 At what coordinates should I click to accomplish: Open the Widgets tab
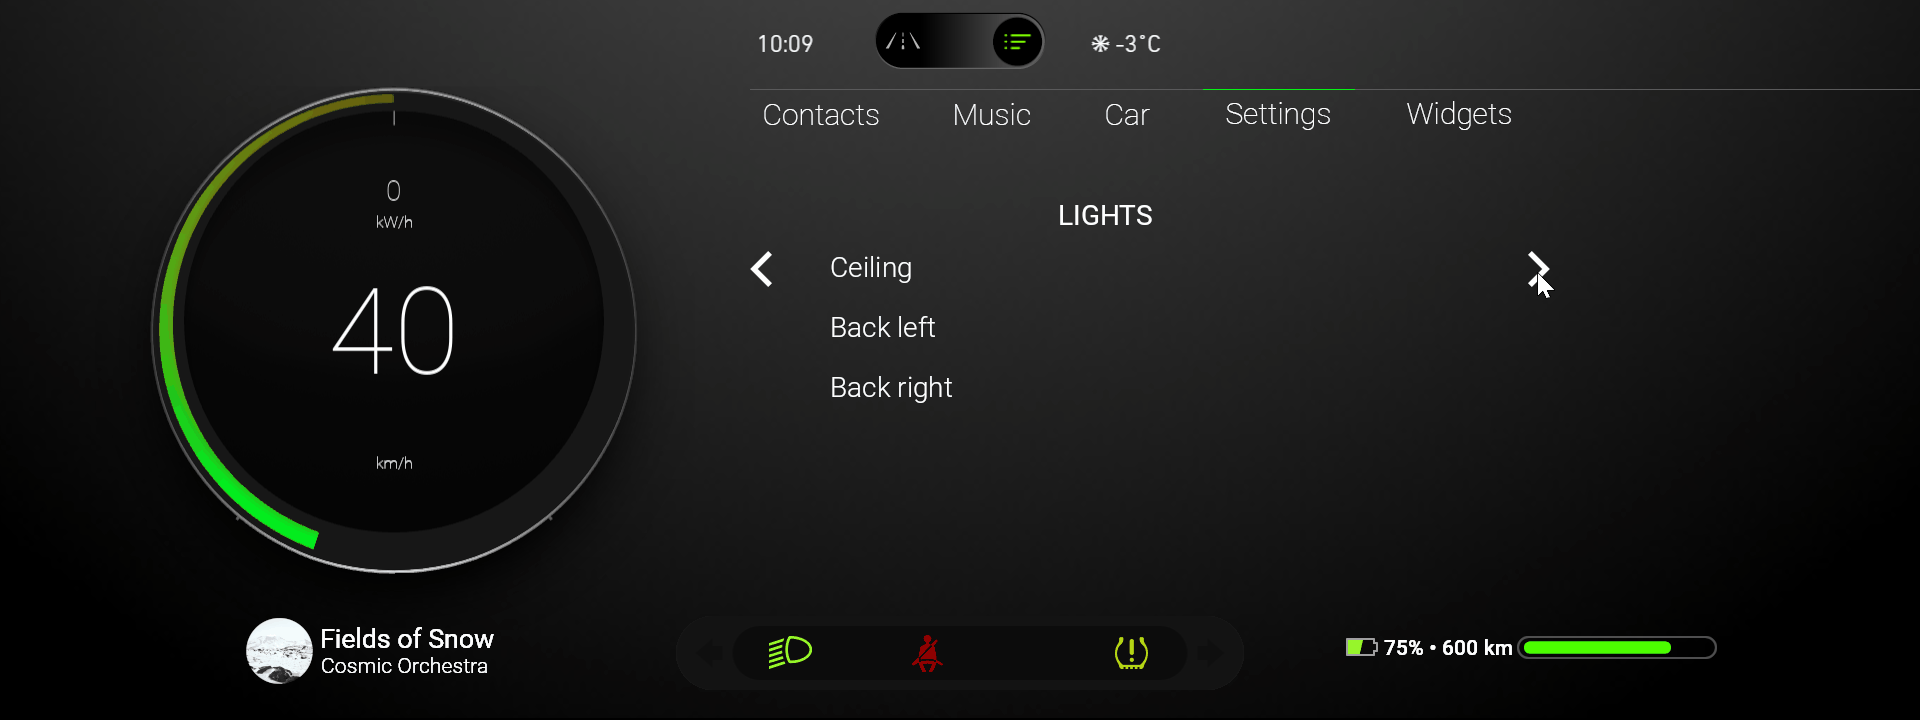(x=1459, y=115)
